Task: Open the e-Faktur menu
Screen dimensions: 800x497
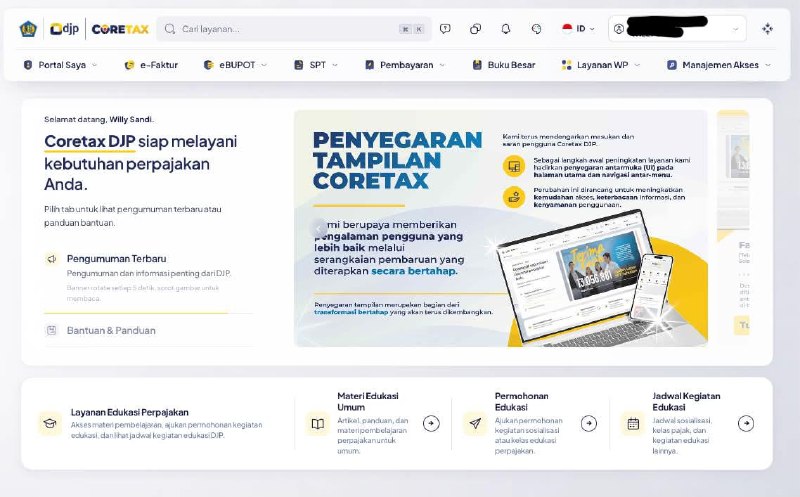Action: click(x=152, y=65)
